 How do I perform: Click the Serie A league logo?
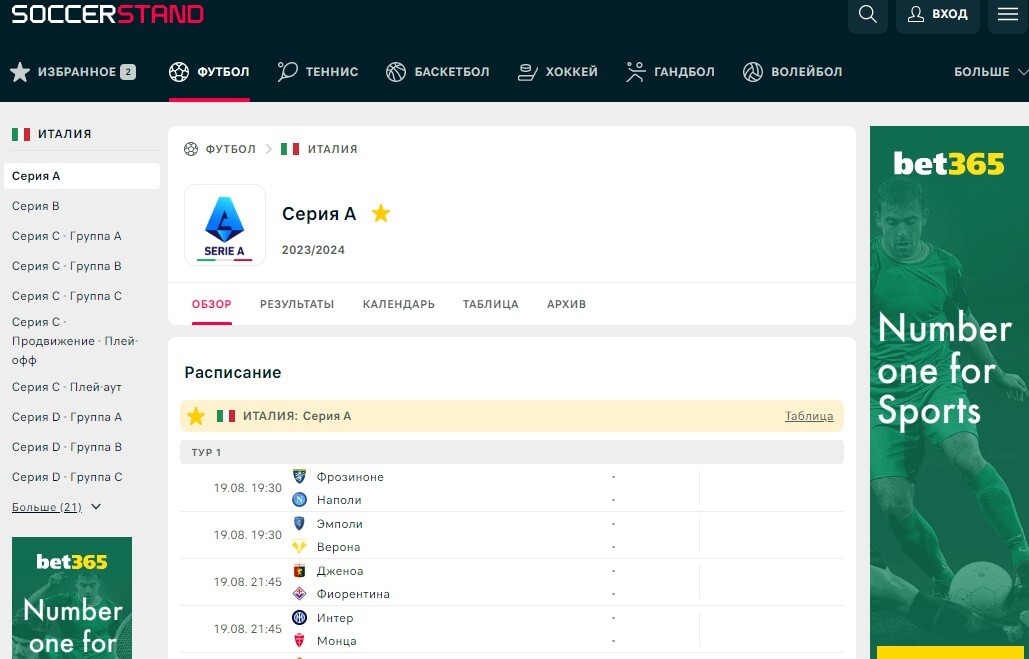pos(224,224)
